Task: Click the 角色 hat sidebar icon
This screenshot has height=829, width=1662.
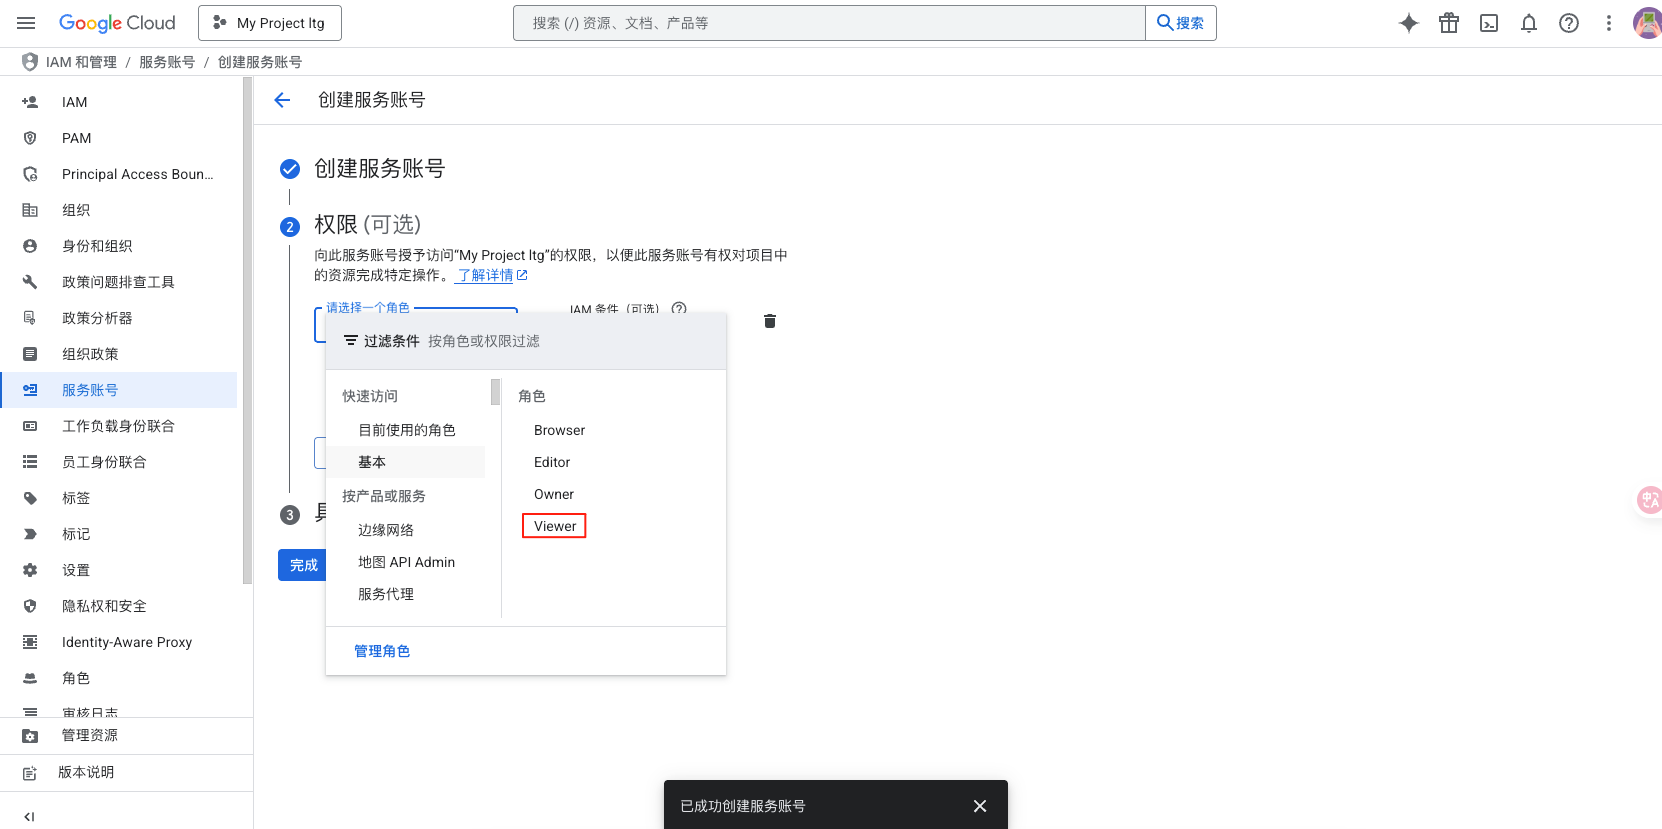Action: [30, 678]
